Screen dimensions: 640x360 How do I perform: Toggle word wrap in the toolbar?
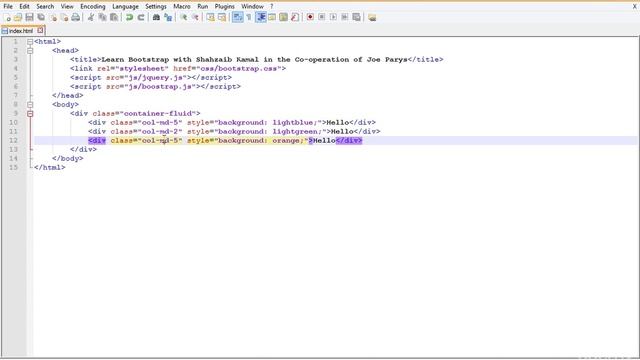(x=238, y=17)
